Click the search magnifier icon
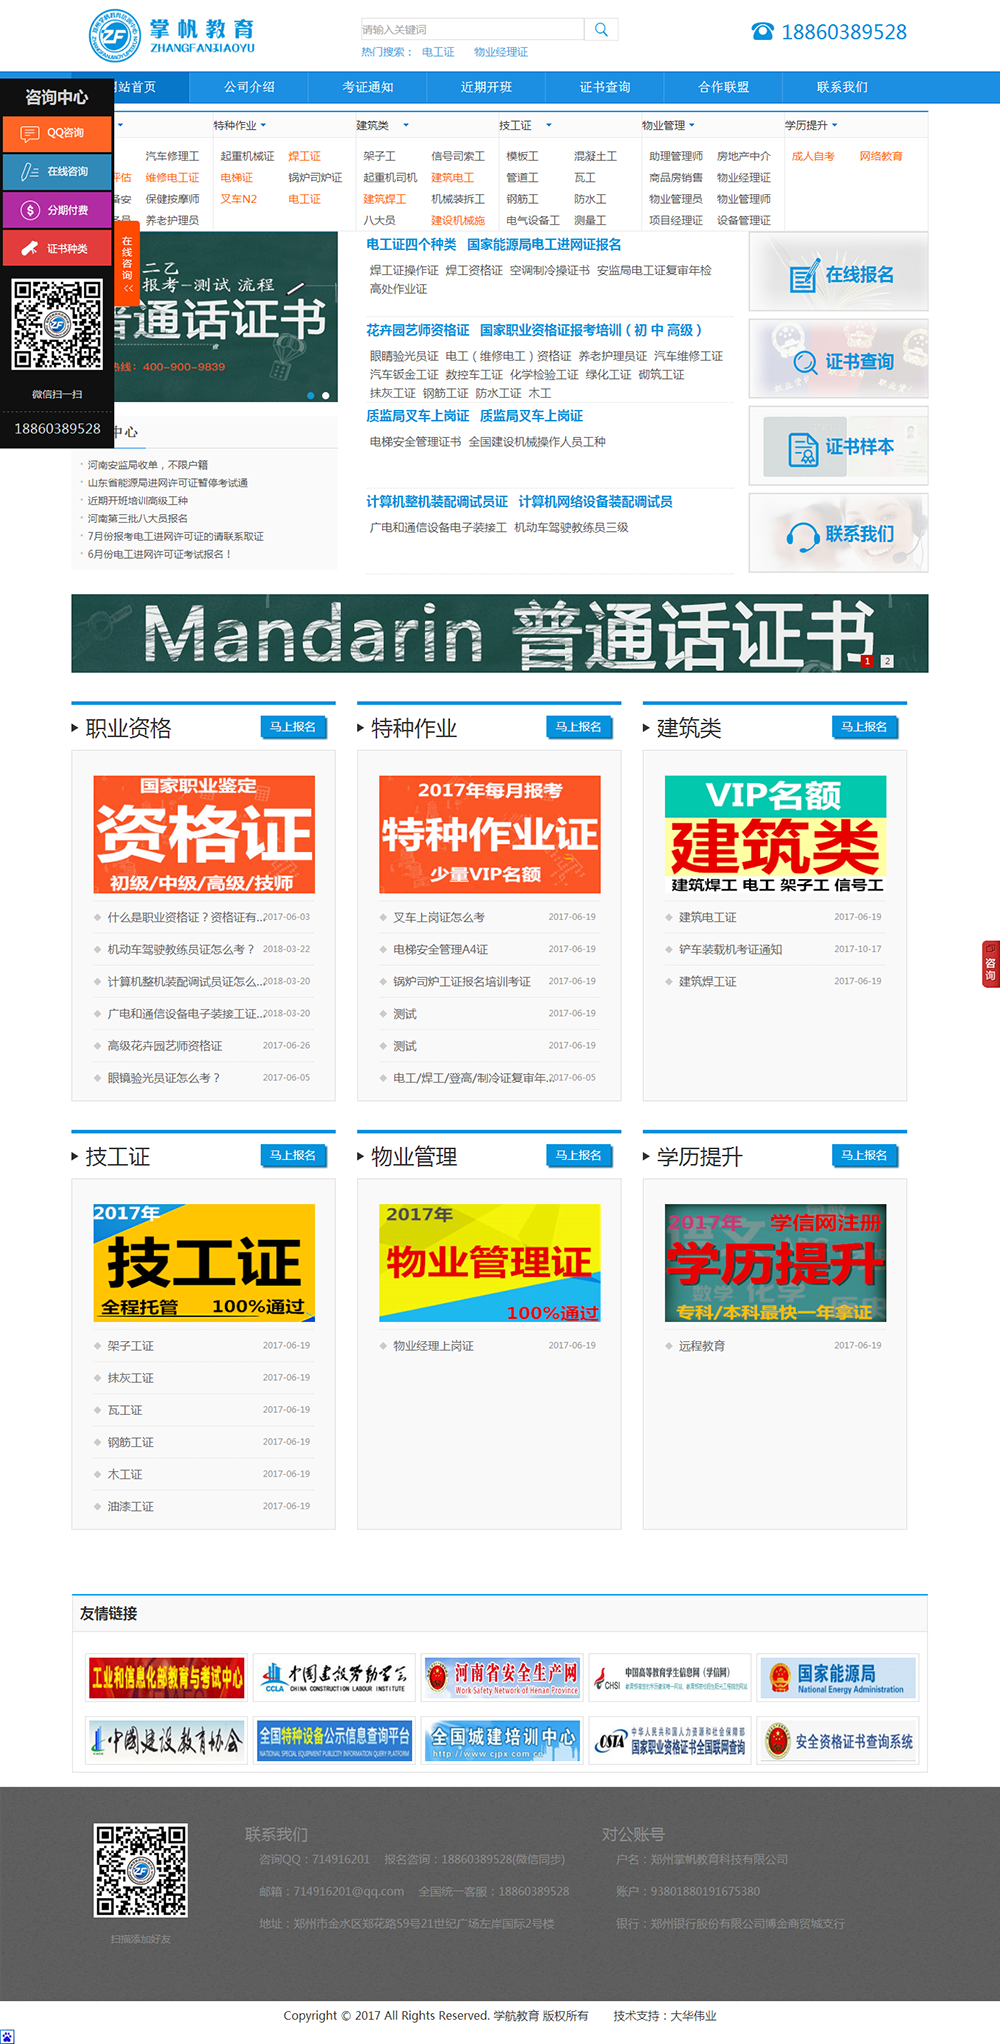Screen dimensions: 1000x2044 tap(601, 30)
